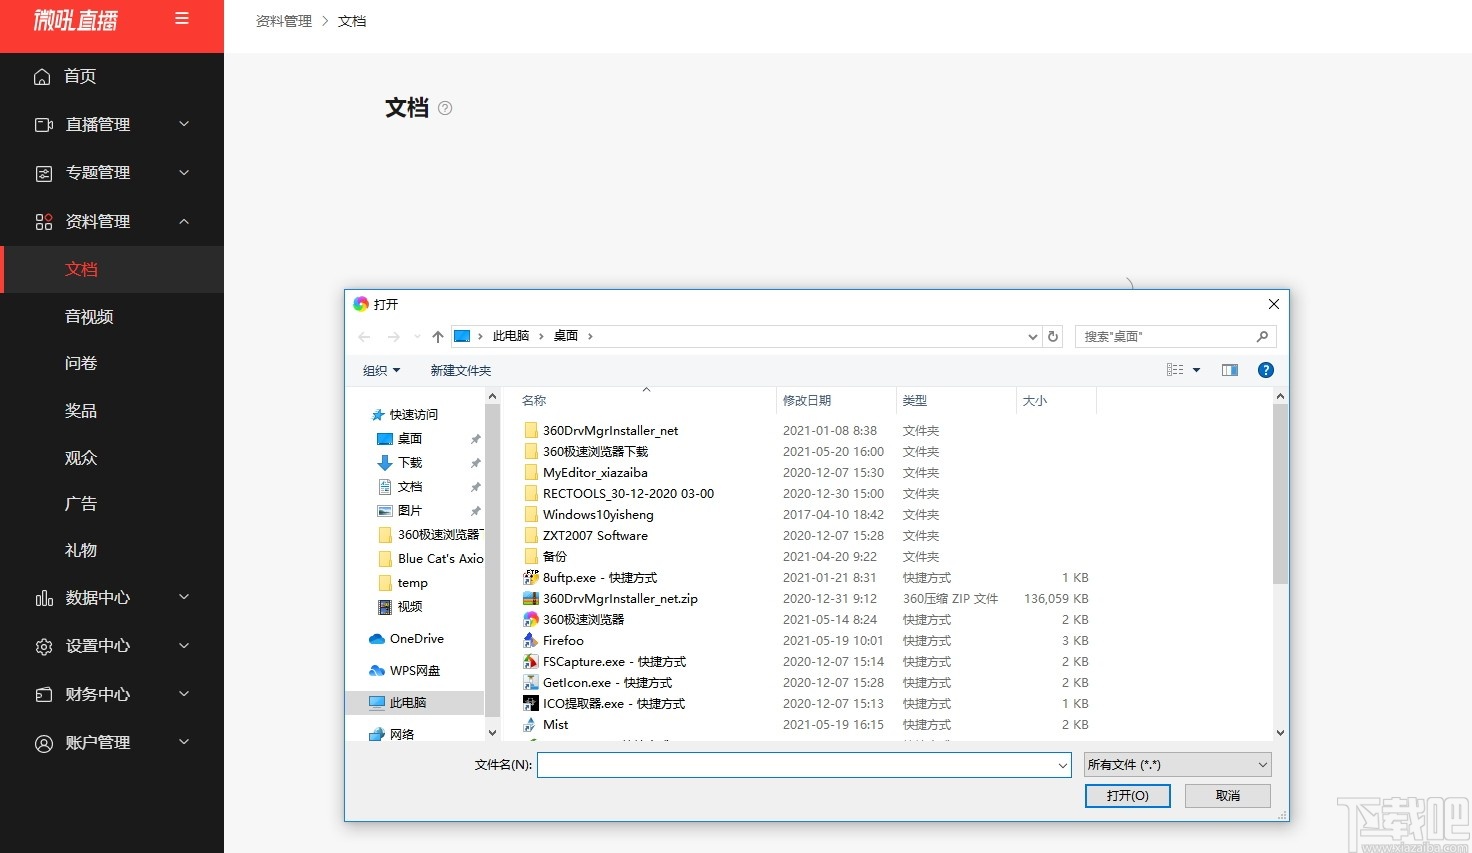Viewport: 1472px width, 853px height.
Task: Click the back navigation arrow in dialog
Action: 364,336
